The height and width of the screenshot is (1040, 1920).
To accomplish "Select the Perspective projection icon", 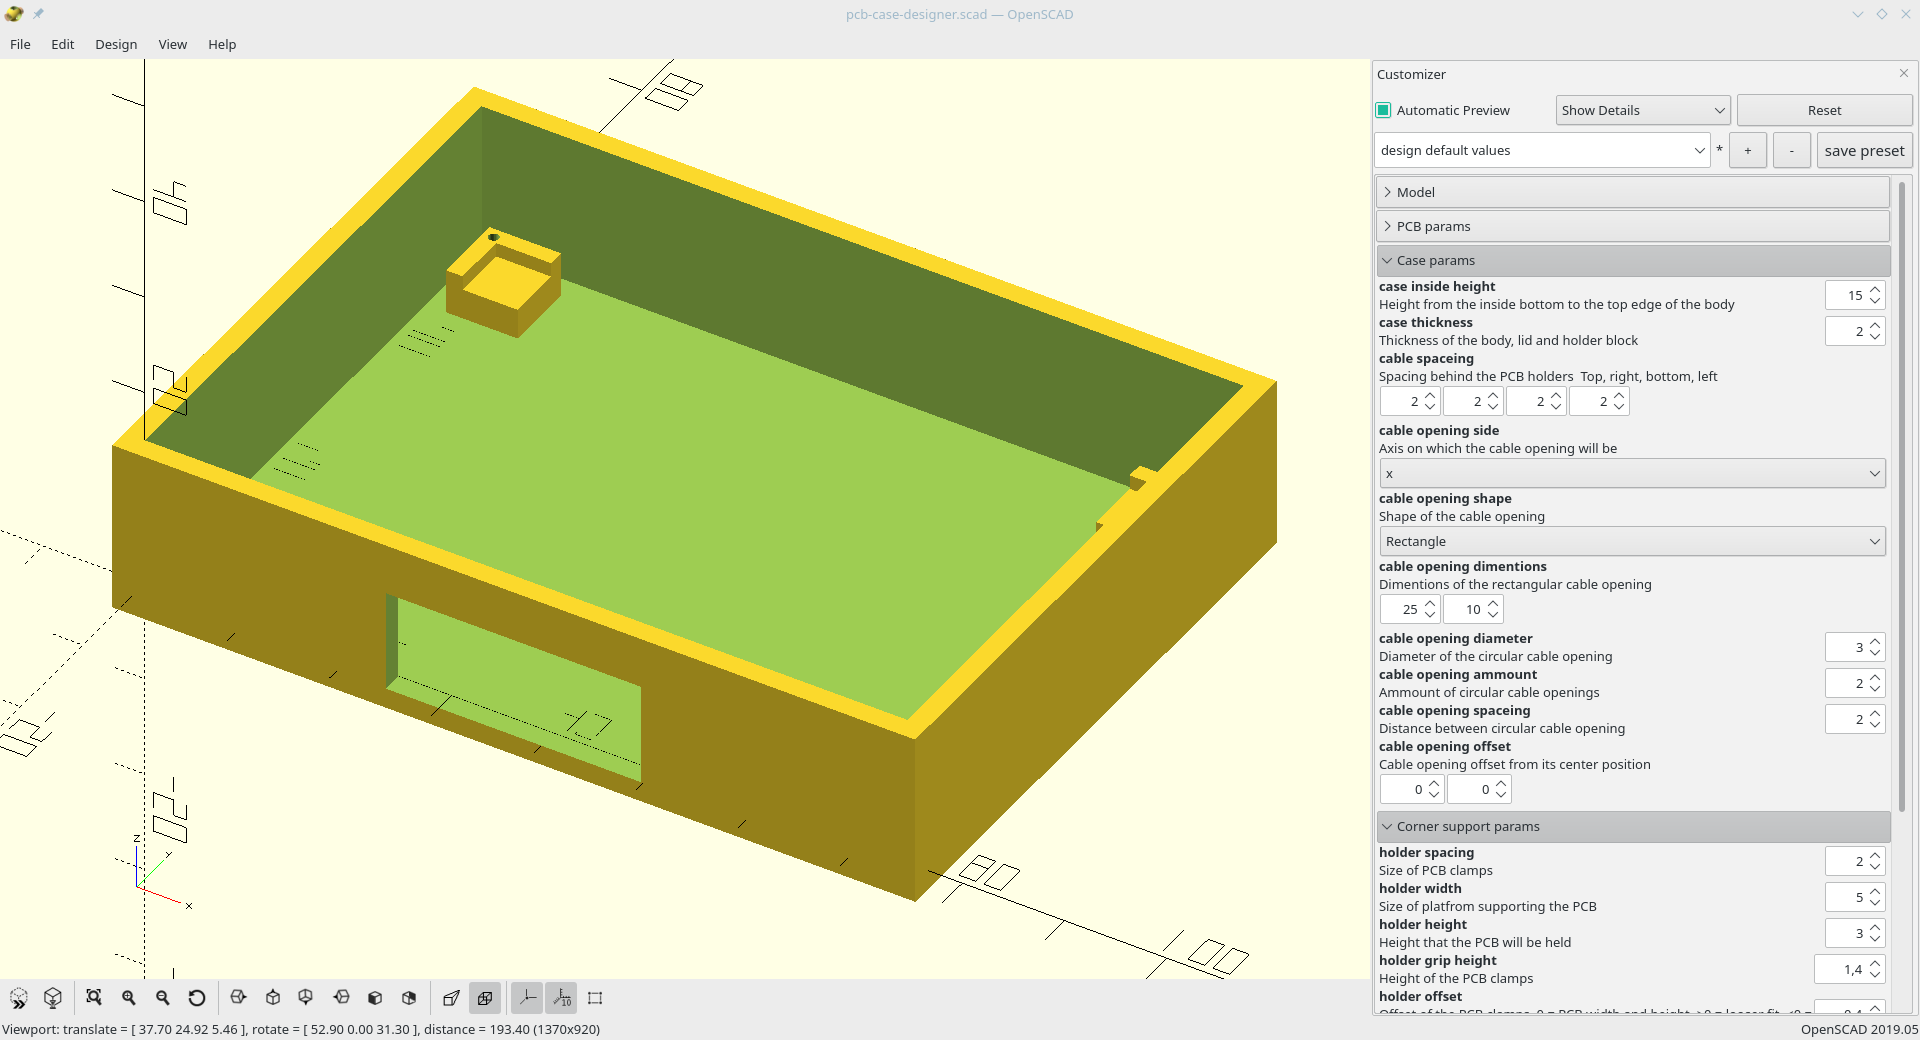I will (451, 998).
